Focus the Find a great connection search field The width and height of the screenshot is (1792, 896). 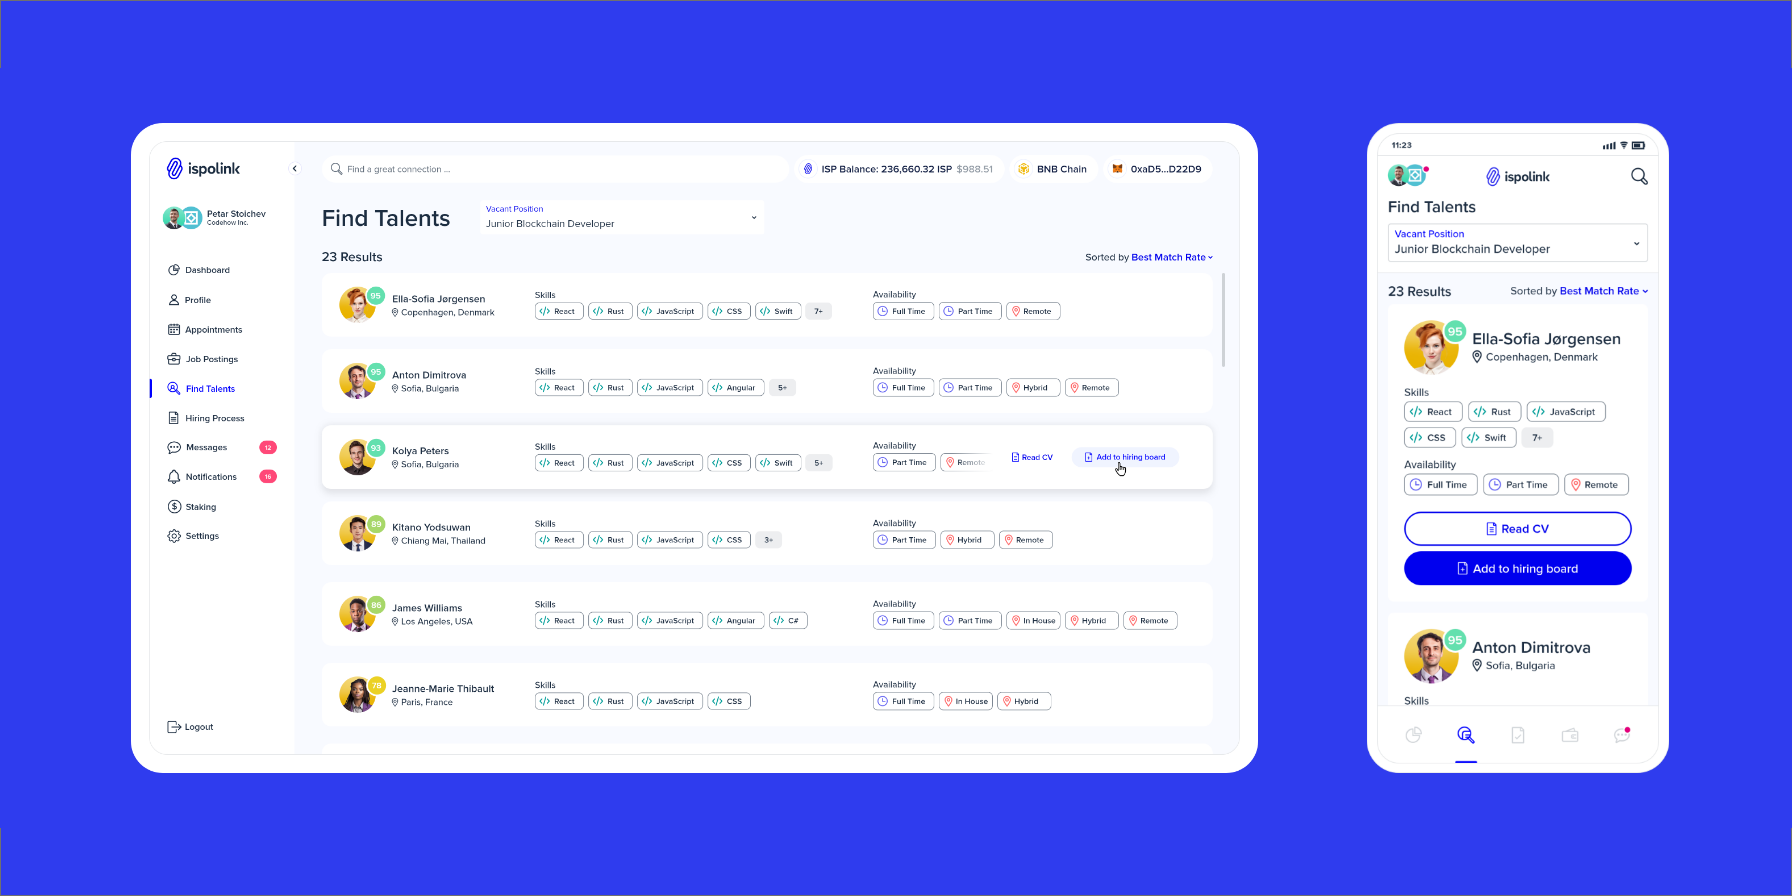pyautogui.click(x=555, y=169)
